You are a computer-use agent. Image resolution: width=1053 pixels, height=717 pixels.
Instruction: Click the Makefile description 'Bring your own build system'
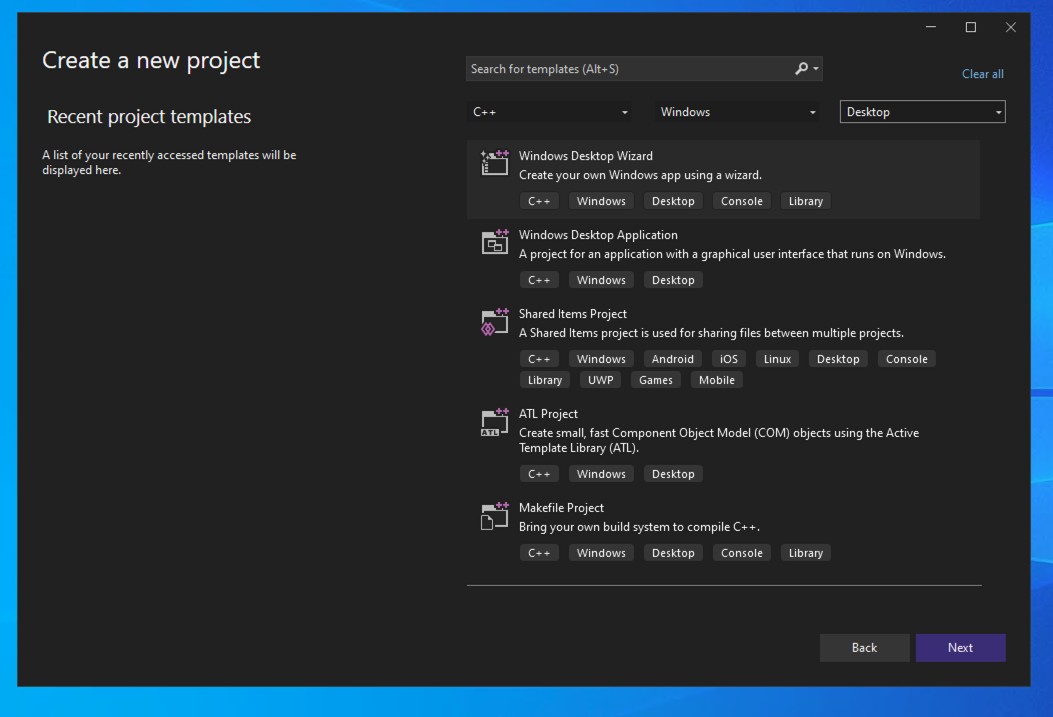click(x=639, y=527)
